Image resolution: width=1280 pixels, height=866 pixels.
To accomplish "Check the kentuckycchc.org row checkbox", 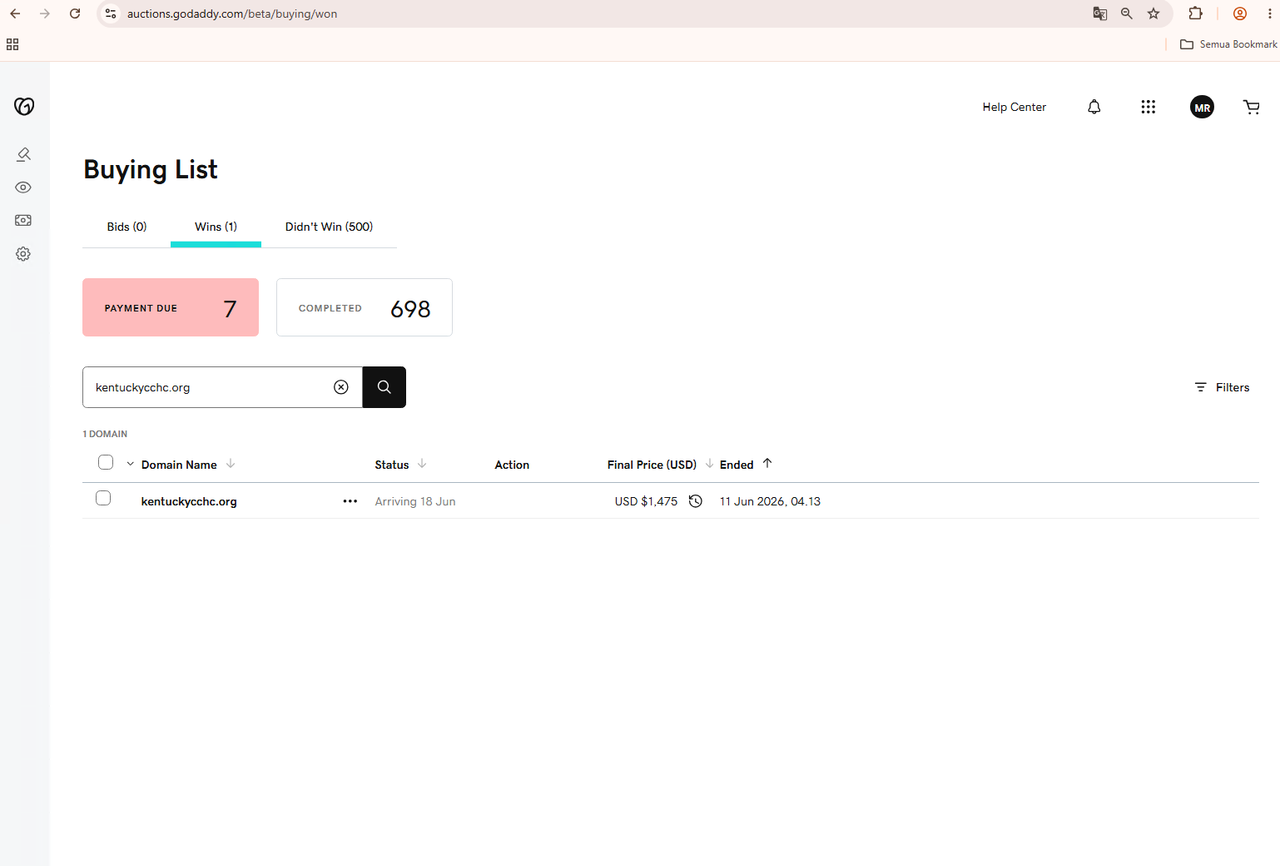I will (103, 498).
